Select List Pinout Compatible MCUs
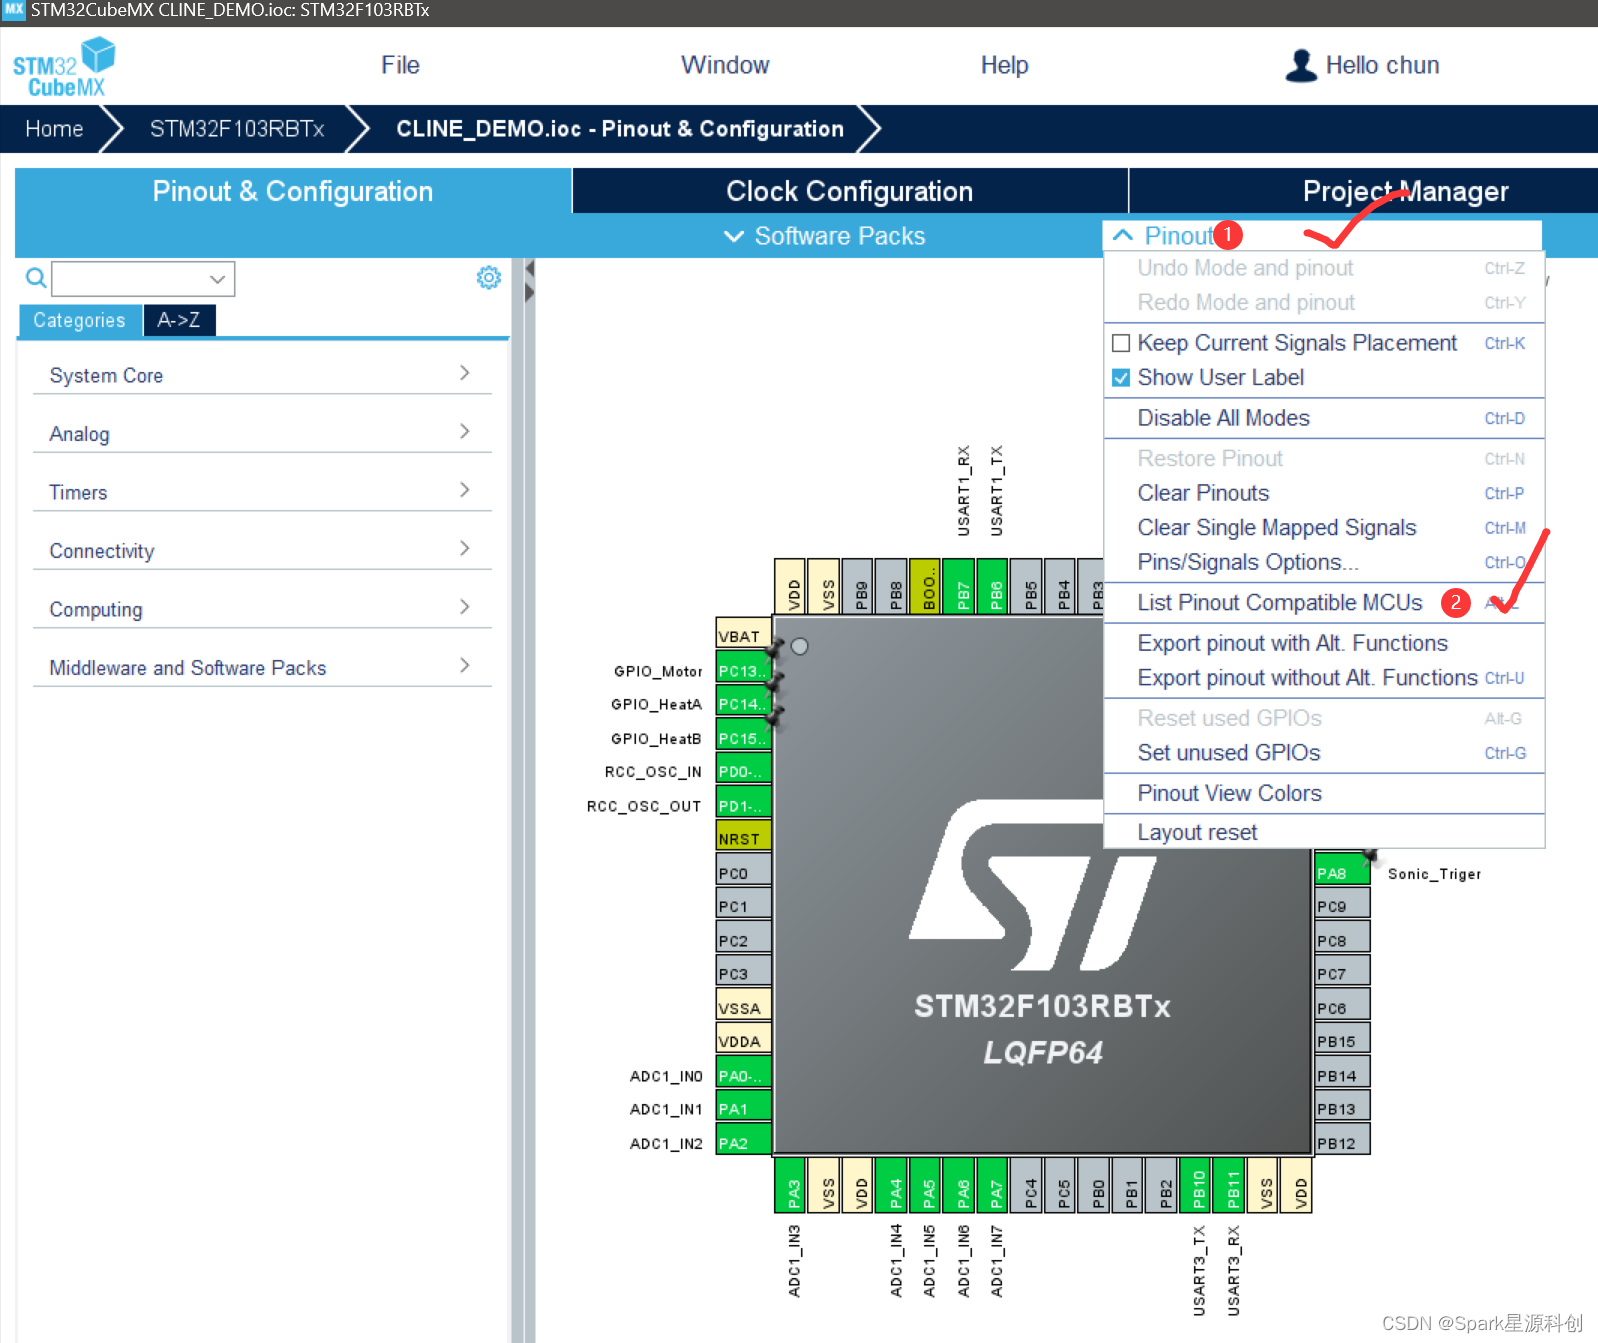This screenshot has width=1598, height=1343. coord(1324,603)
